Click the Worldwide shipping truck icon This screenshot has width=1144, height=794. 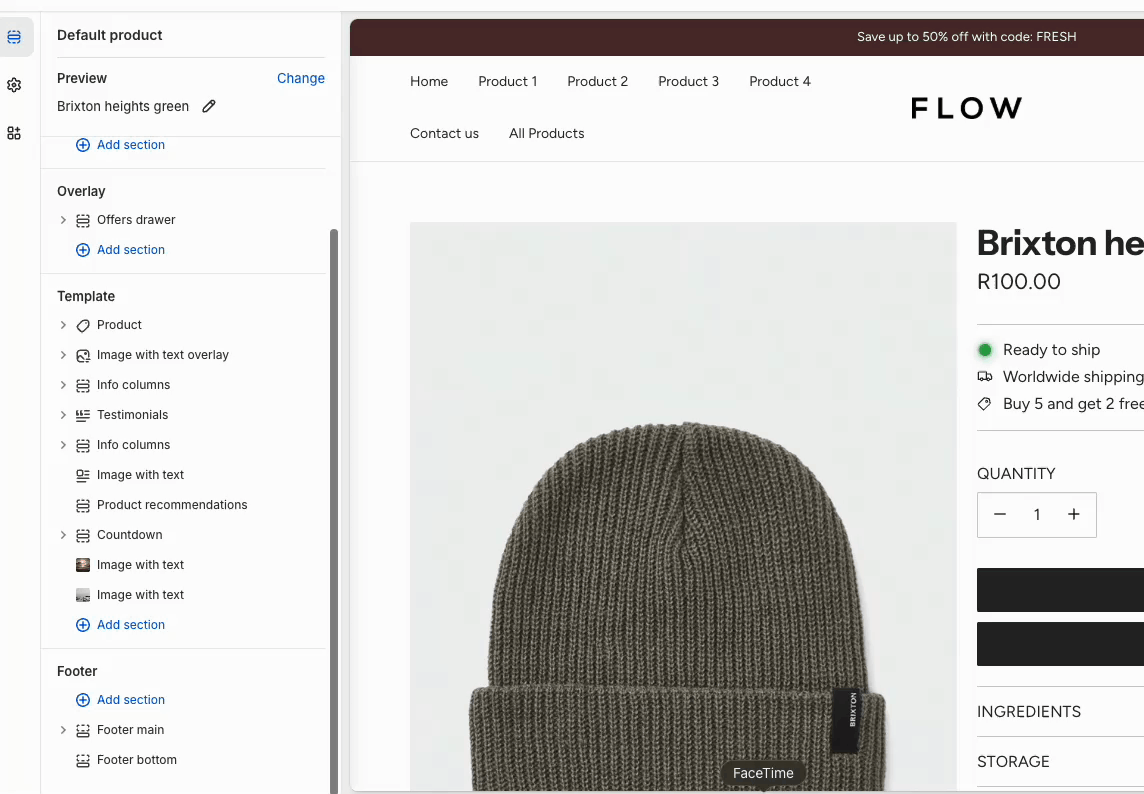pyautogui.click(x=985, y=377)
